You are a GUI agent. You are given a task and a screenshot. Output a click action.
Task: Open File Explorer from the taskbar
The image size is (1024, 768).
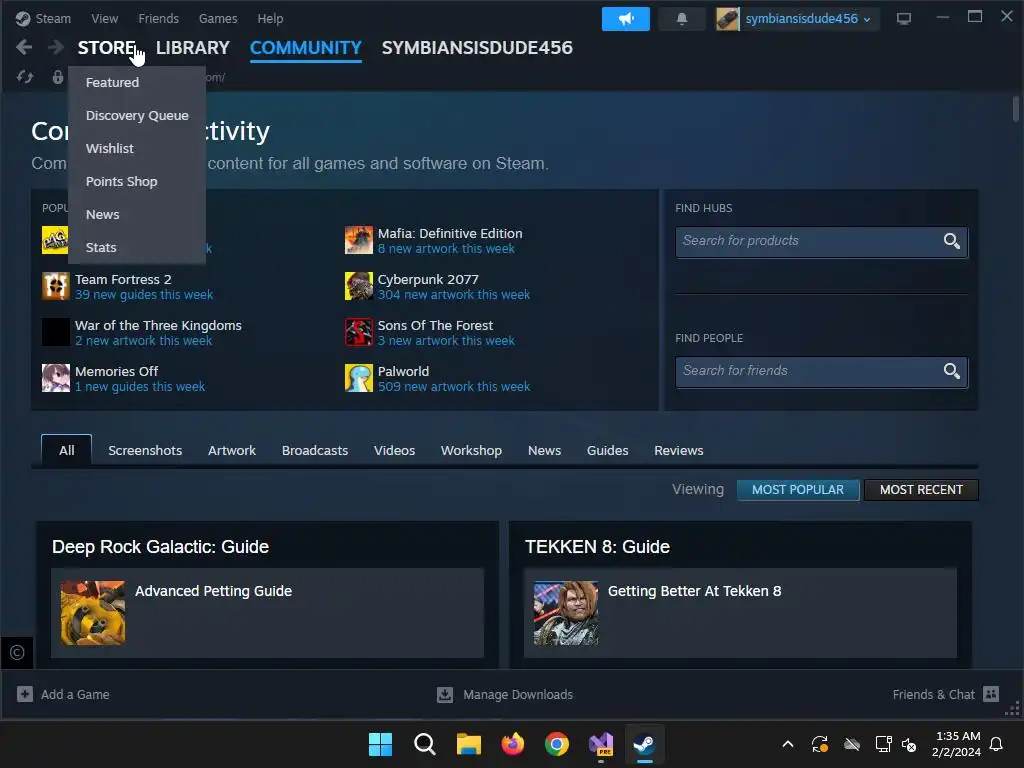pos(468,744)
